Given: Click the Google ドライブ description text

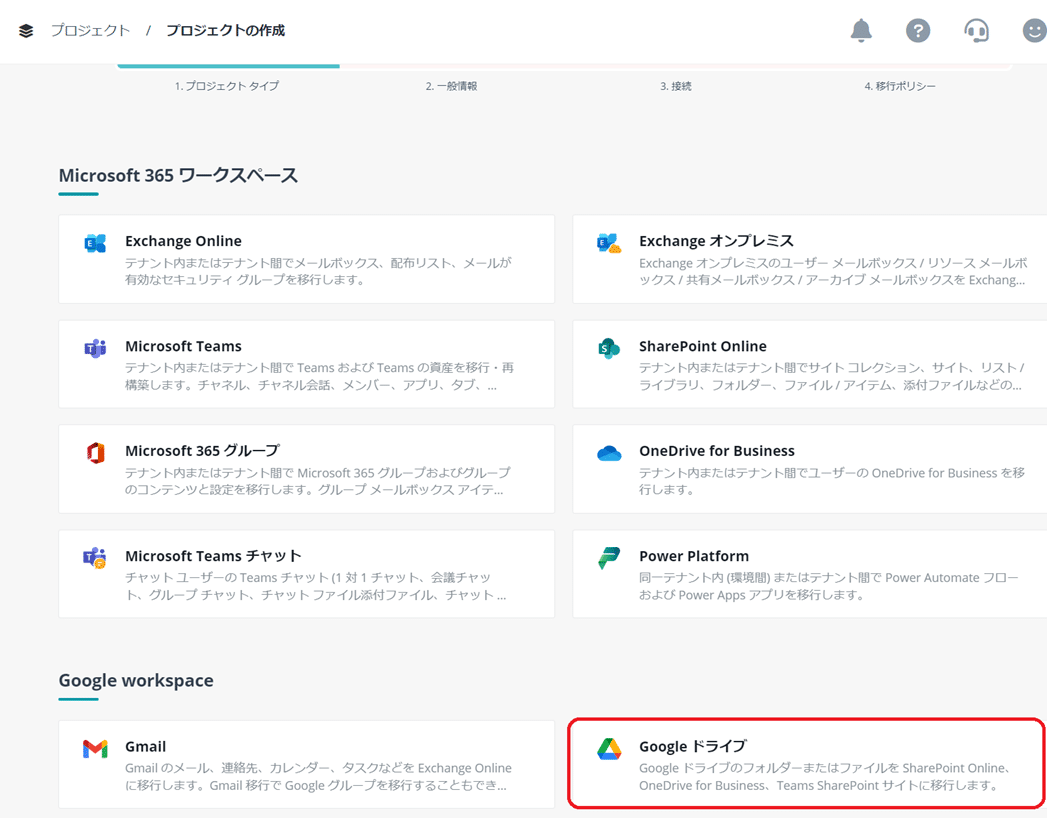Looking at the screenshot, I should pyautogui.click(x=825, y=777).
